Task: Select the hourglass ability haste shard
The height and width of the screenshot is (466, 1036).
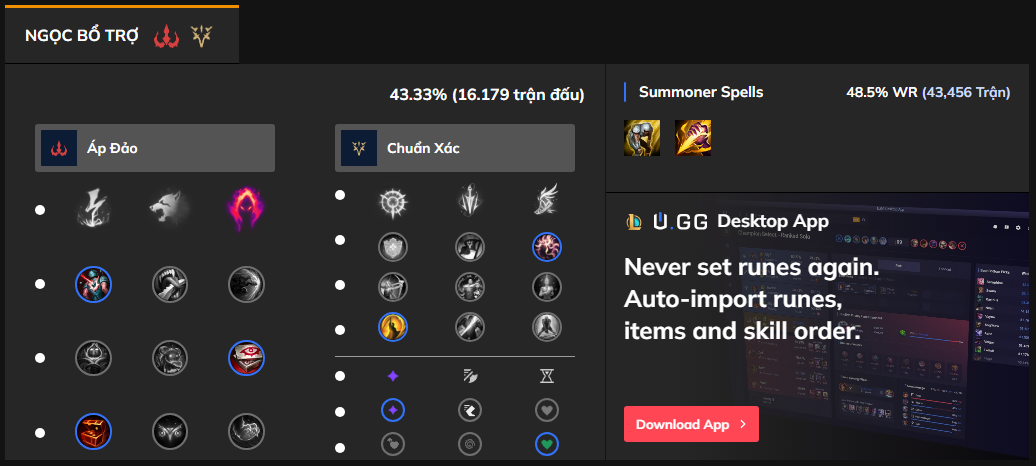Action: [x=546, y=376]
